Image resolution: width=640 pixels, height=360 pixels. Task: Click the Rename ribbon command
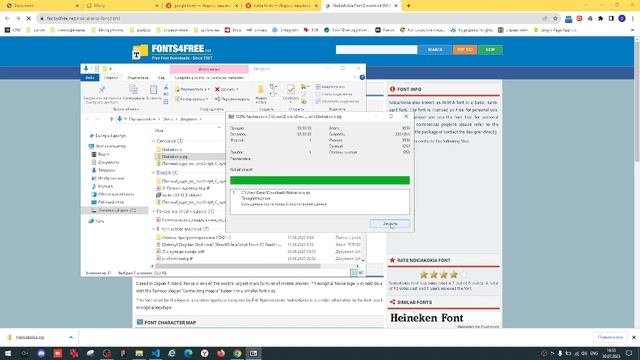[232, 99]
